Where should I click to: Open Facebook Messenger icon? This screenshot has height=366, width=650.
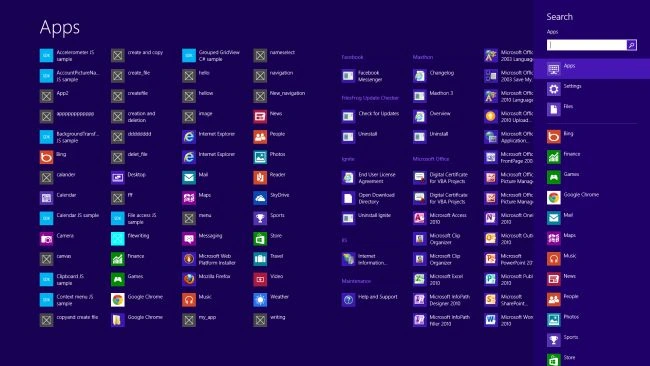348,76
